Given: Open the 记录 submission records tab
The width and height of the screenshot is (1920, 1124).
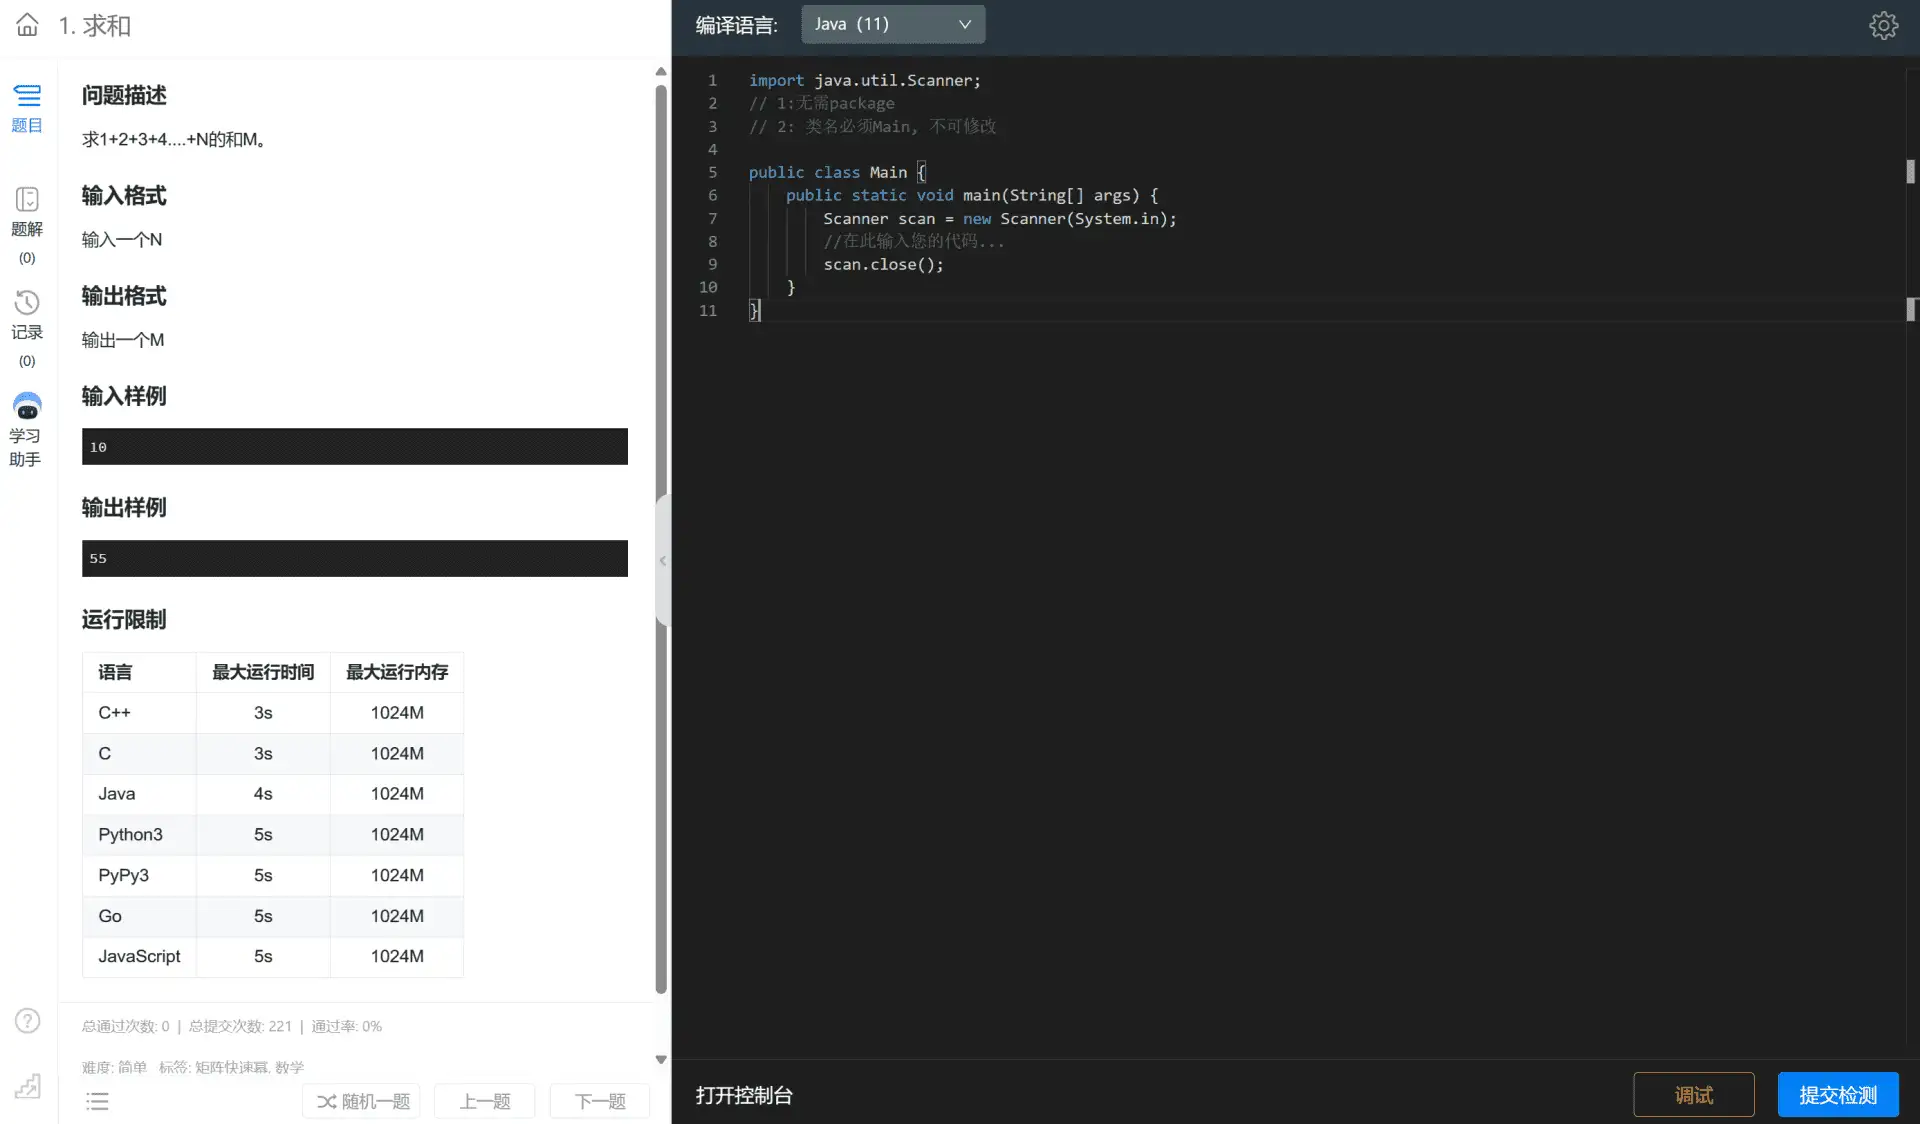Looking at the screenshot, I should click(x=27, y=329).
